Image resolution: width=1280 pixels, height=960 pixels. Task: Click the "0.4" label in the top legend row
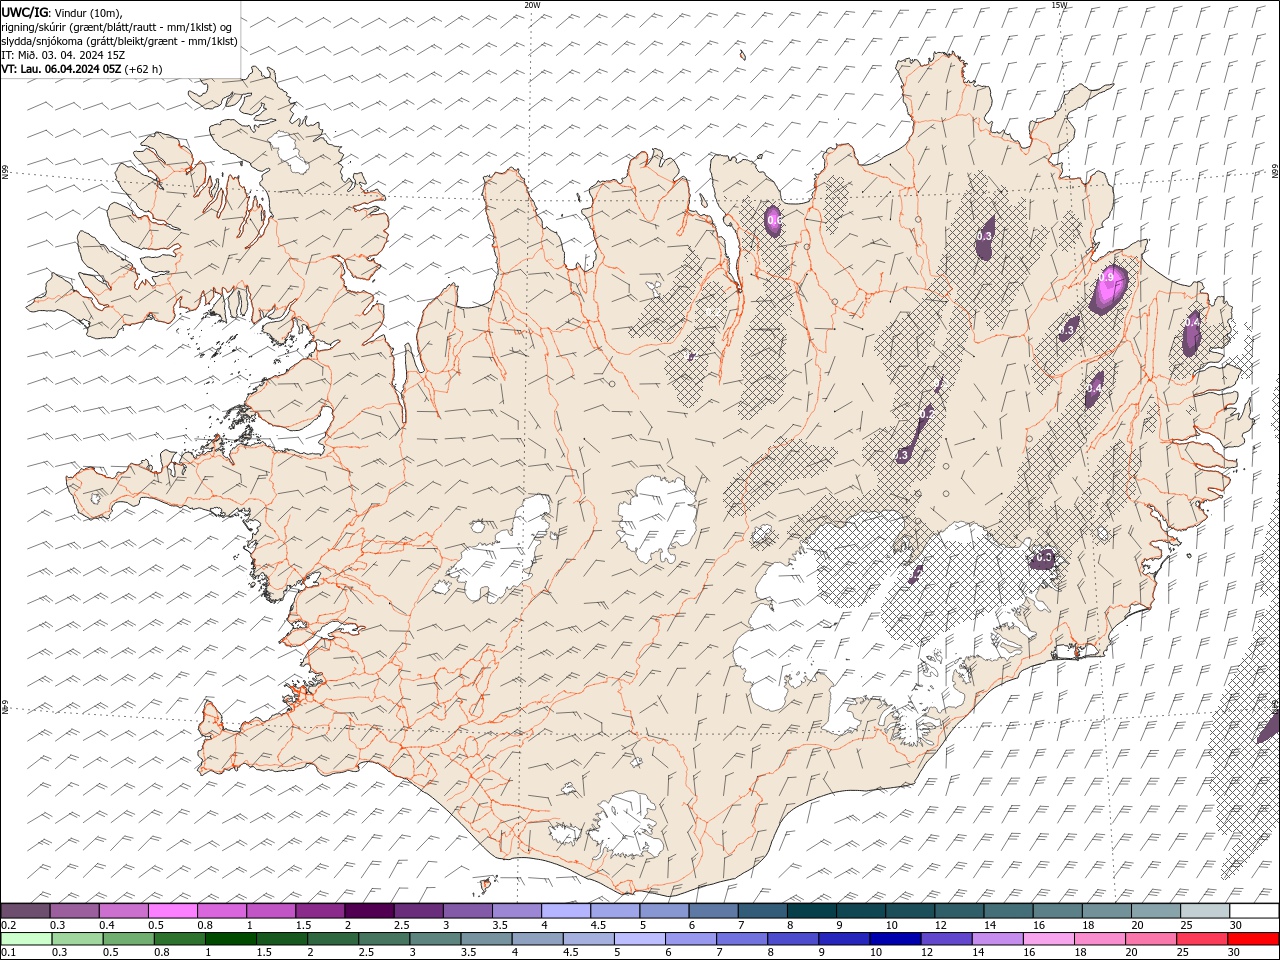point(108,925)
